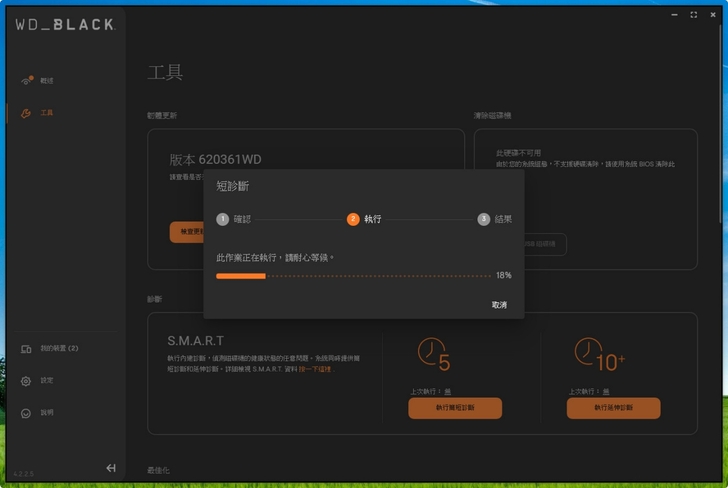Click the 設定 gear icon
728x488 pixels.
[x=26, y=381]
